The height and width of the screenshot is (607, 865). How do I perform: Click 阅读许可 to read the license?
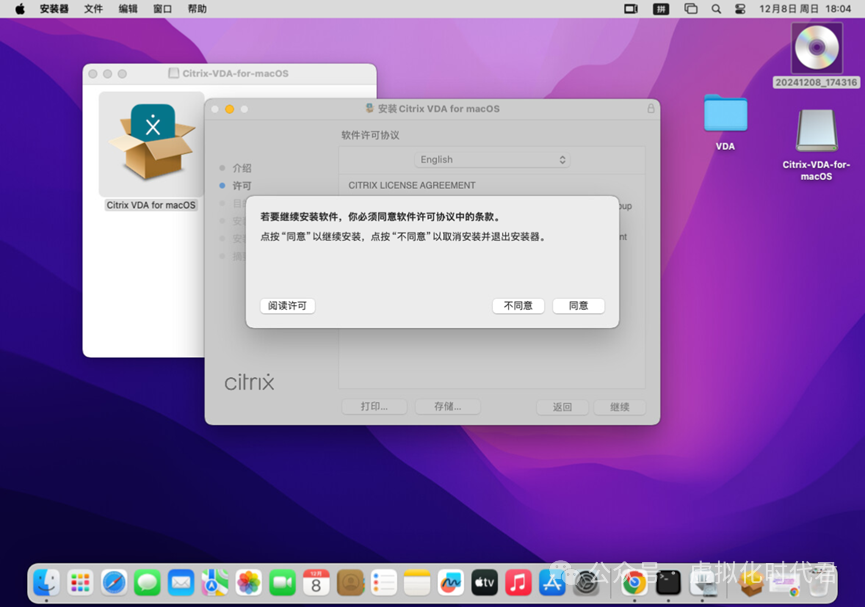coord(290,306)
